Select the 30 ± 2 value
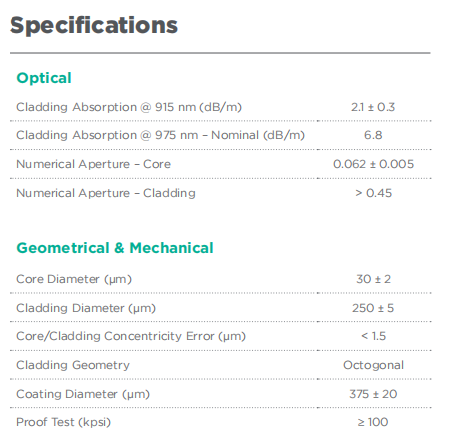This screenshot has width=464, height=437. 373,279
